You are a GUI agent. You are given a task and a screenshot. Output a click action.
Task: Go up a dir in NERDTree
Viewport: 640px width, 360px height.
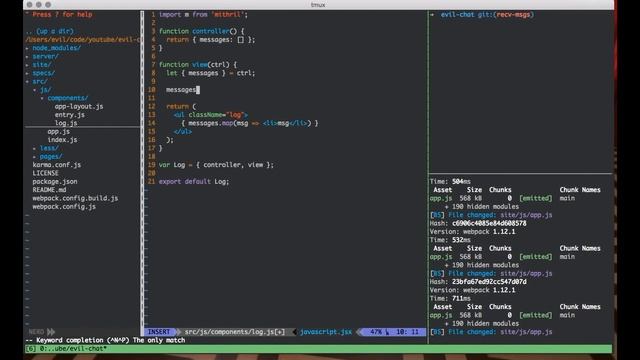pos(49,31)
